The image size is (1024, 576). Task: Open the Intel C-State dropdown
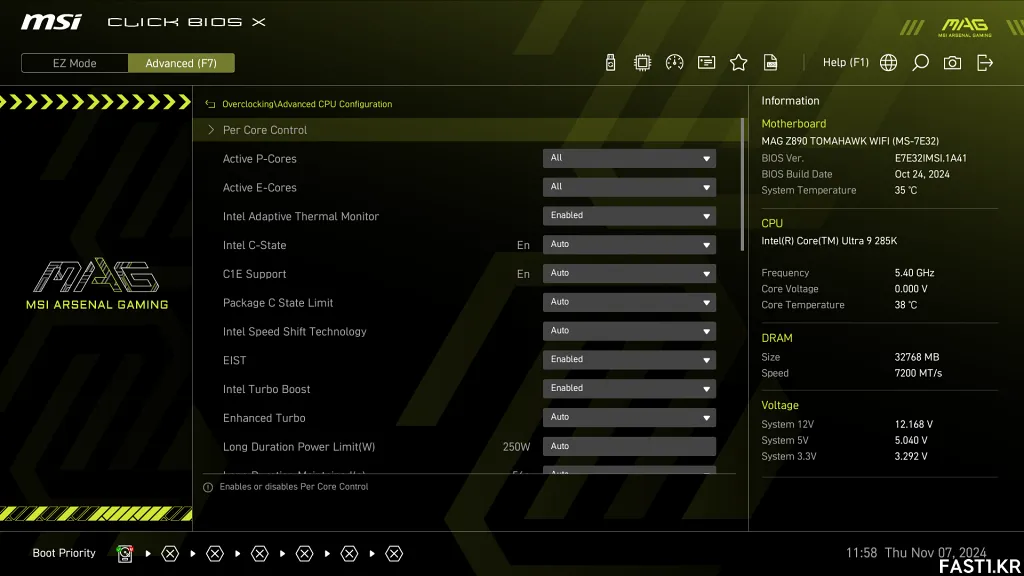(629, 244)
